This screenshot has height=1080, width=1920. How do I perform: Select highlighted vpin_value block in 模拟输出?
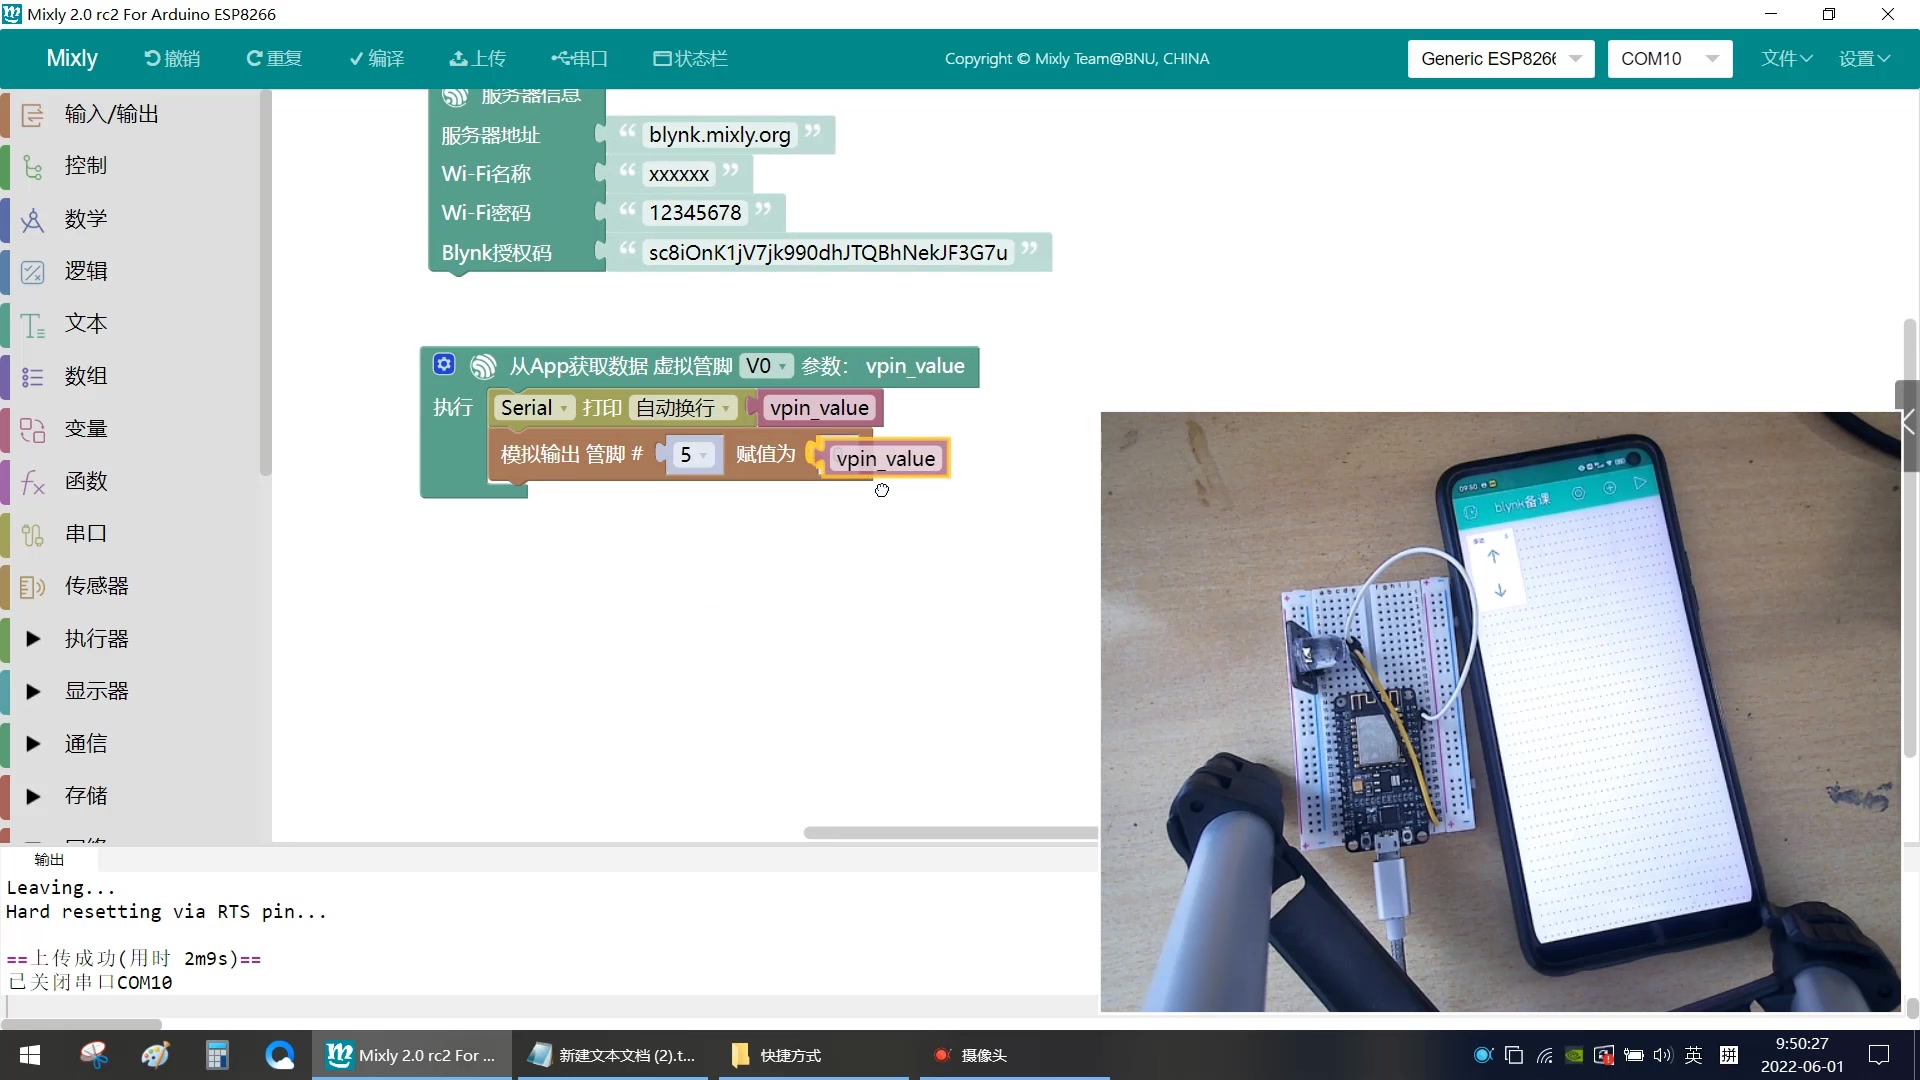[x=885, y=459]
